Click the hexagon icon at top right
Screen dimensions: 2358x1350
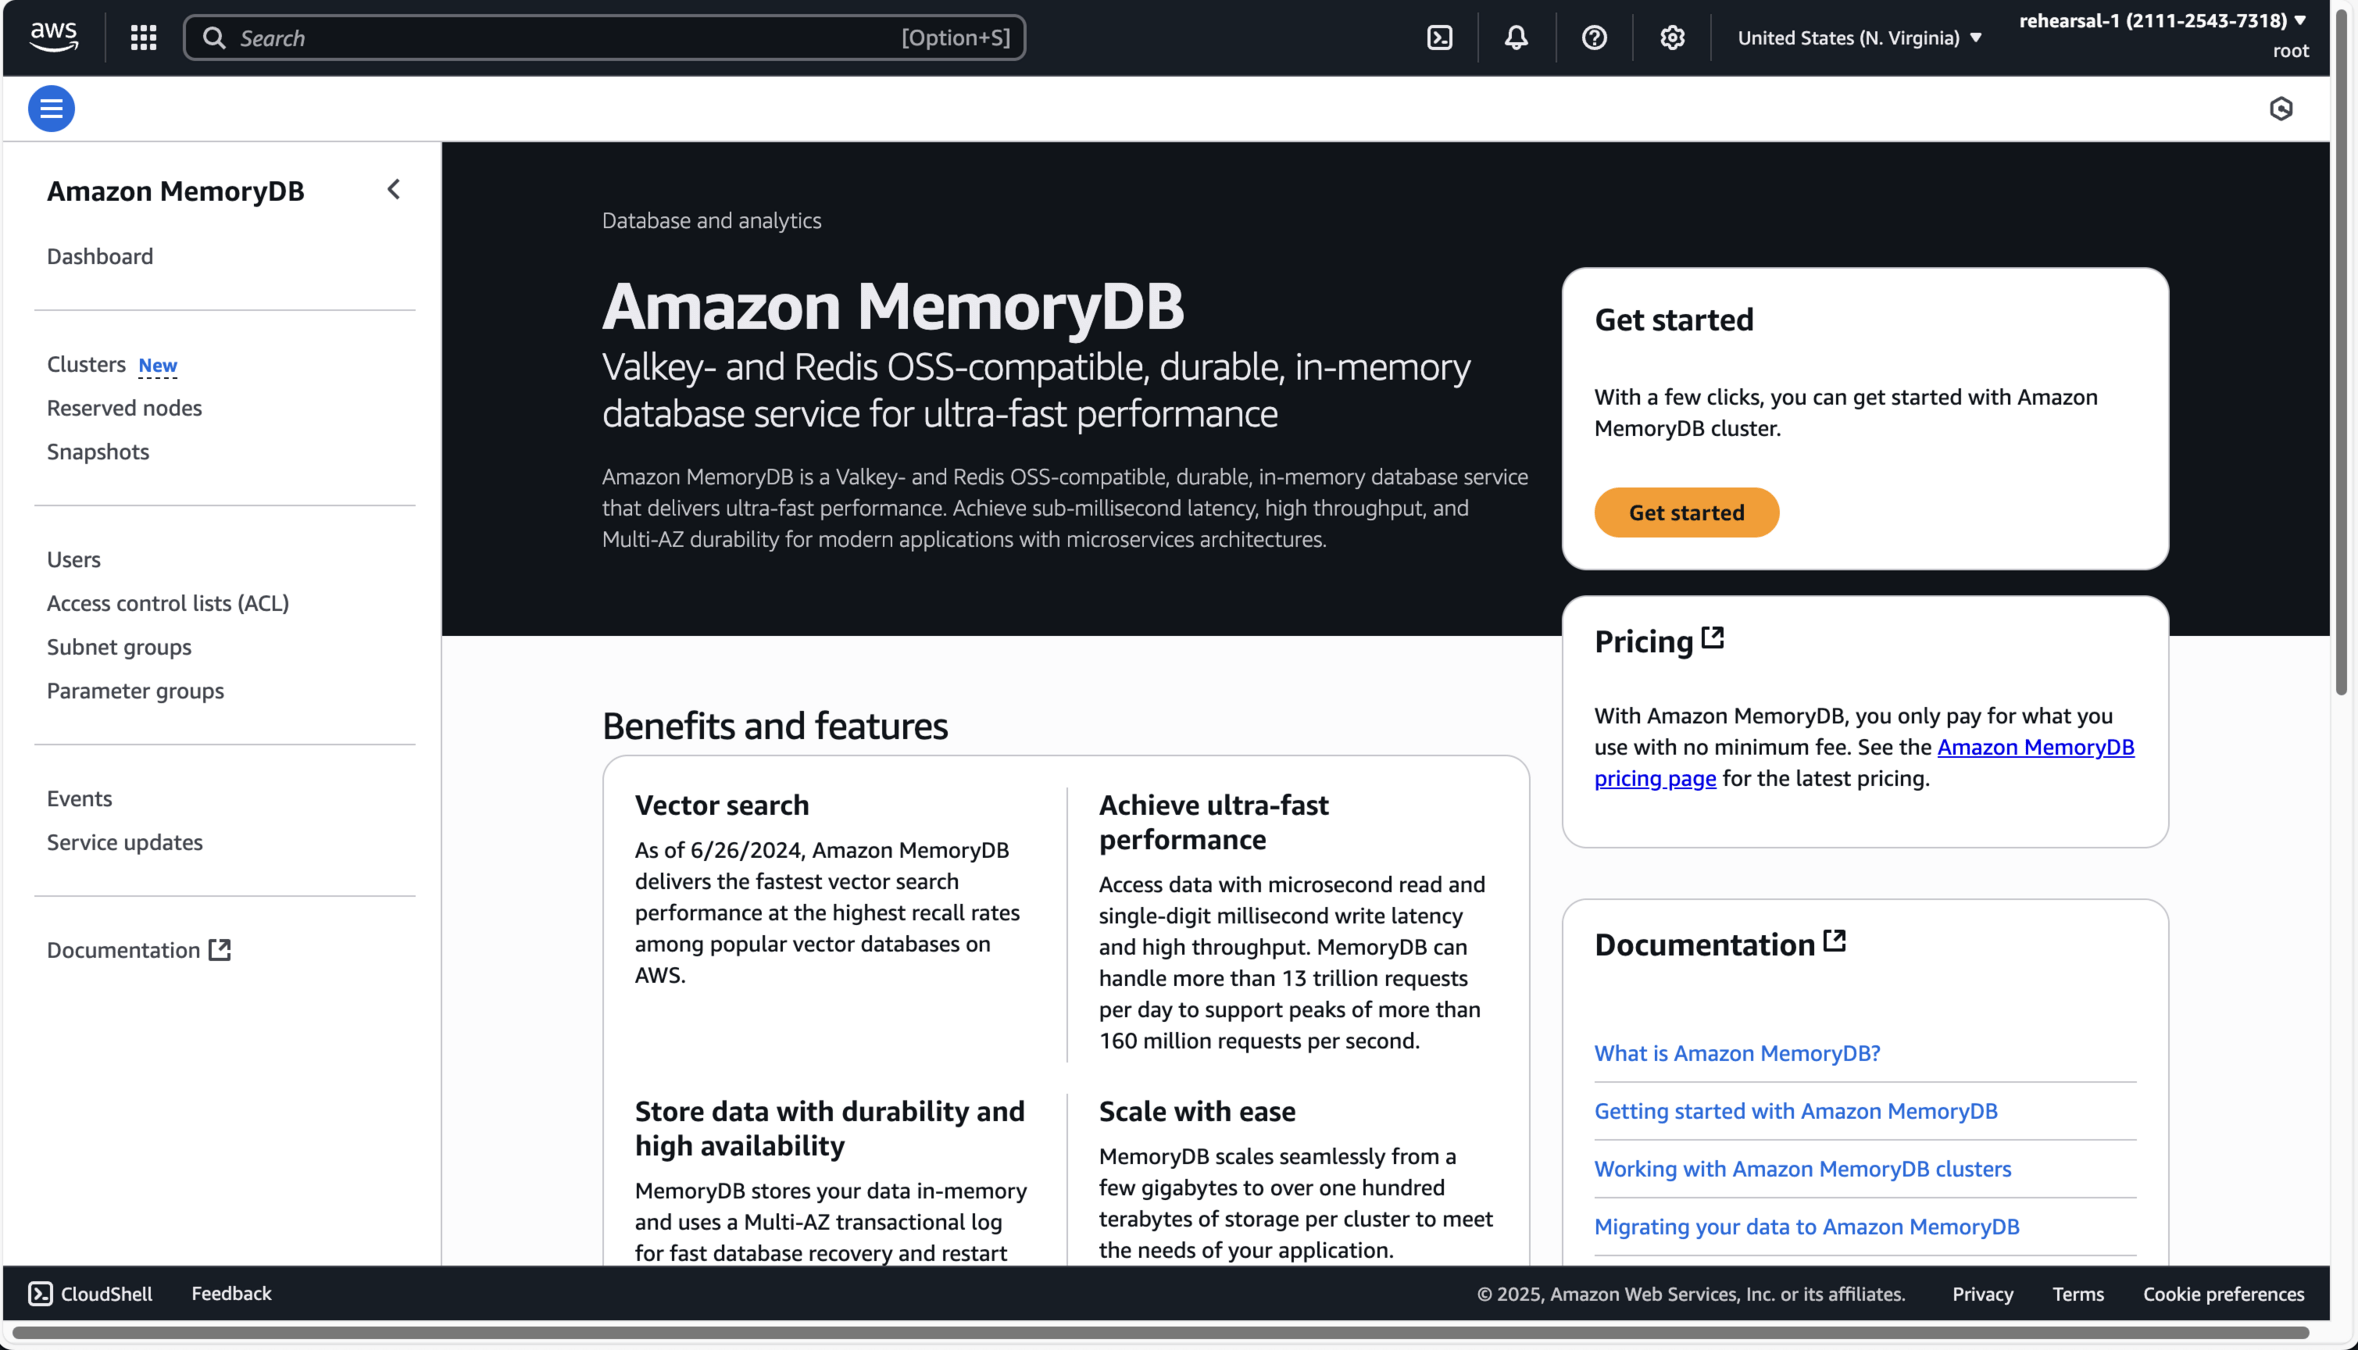2280,108
